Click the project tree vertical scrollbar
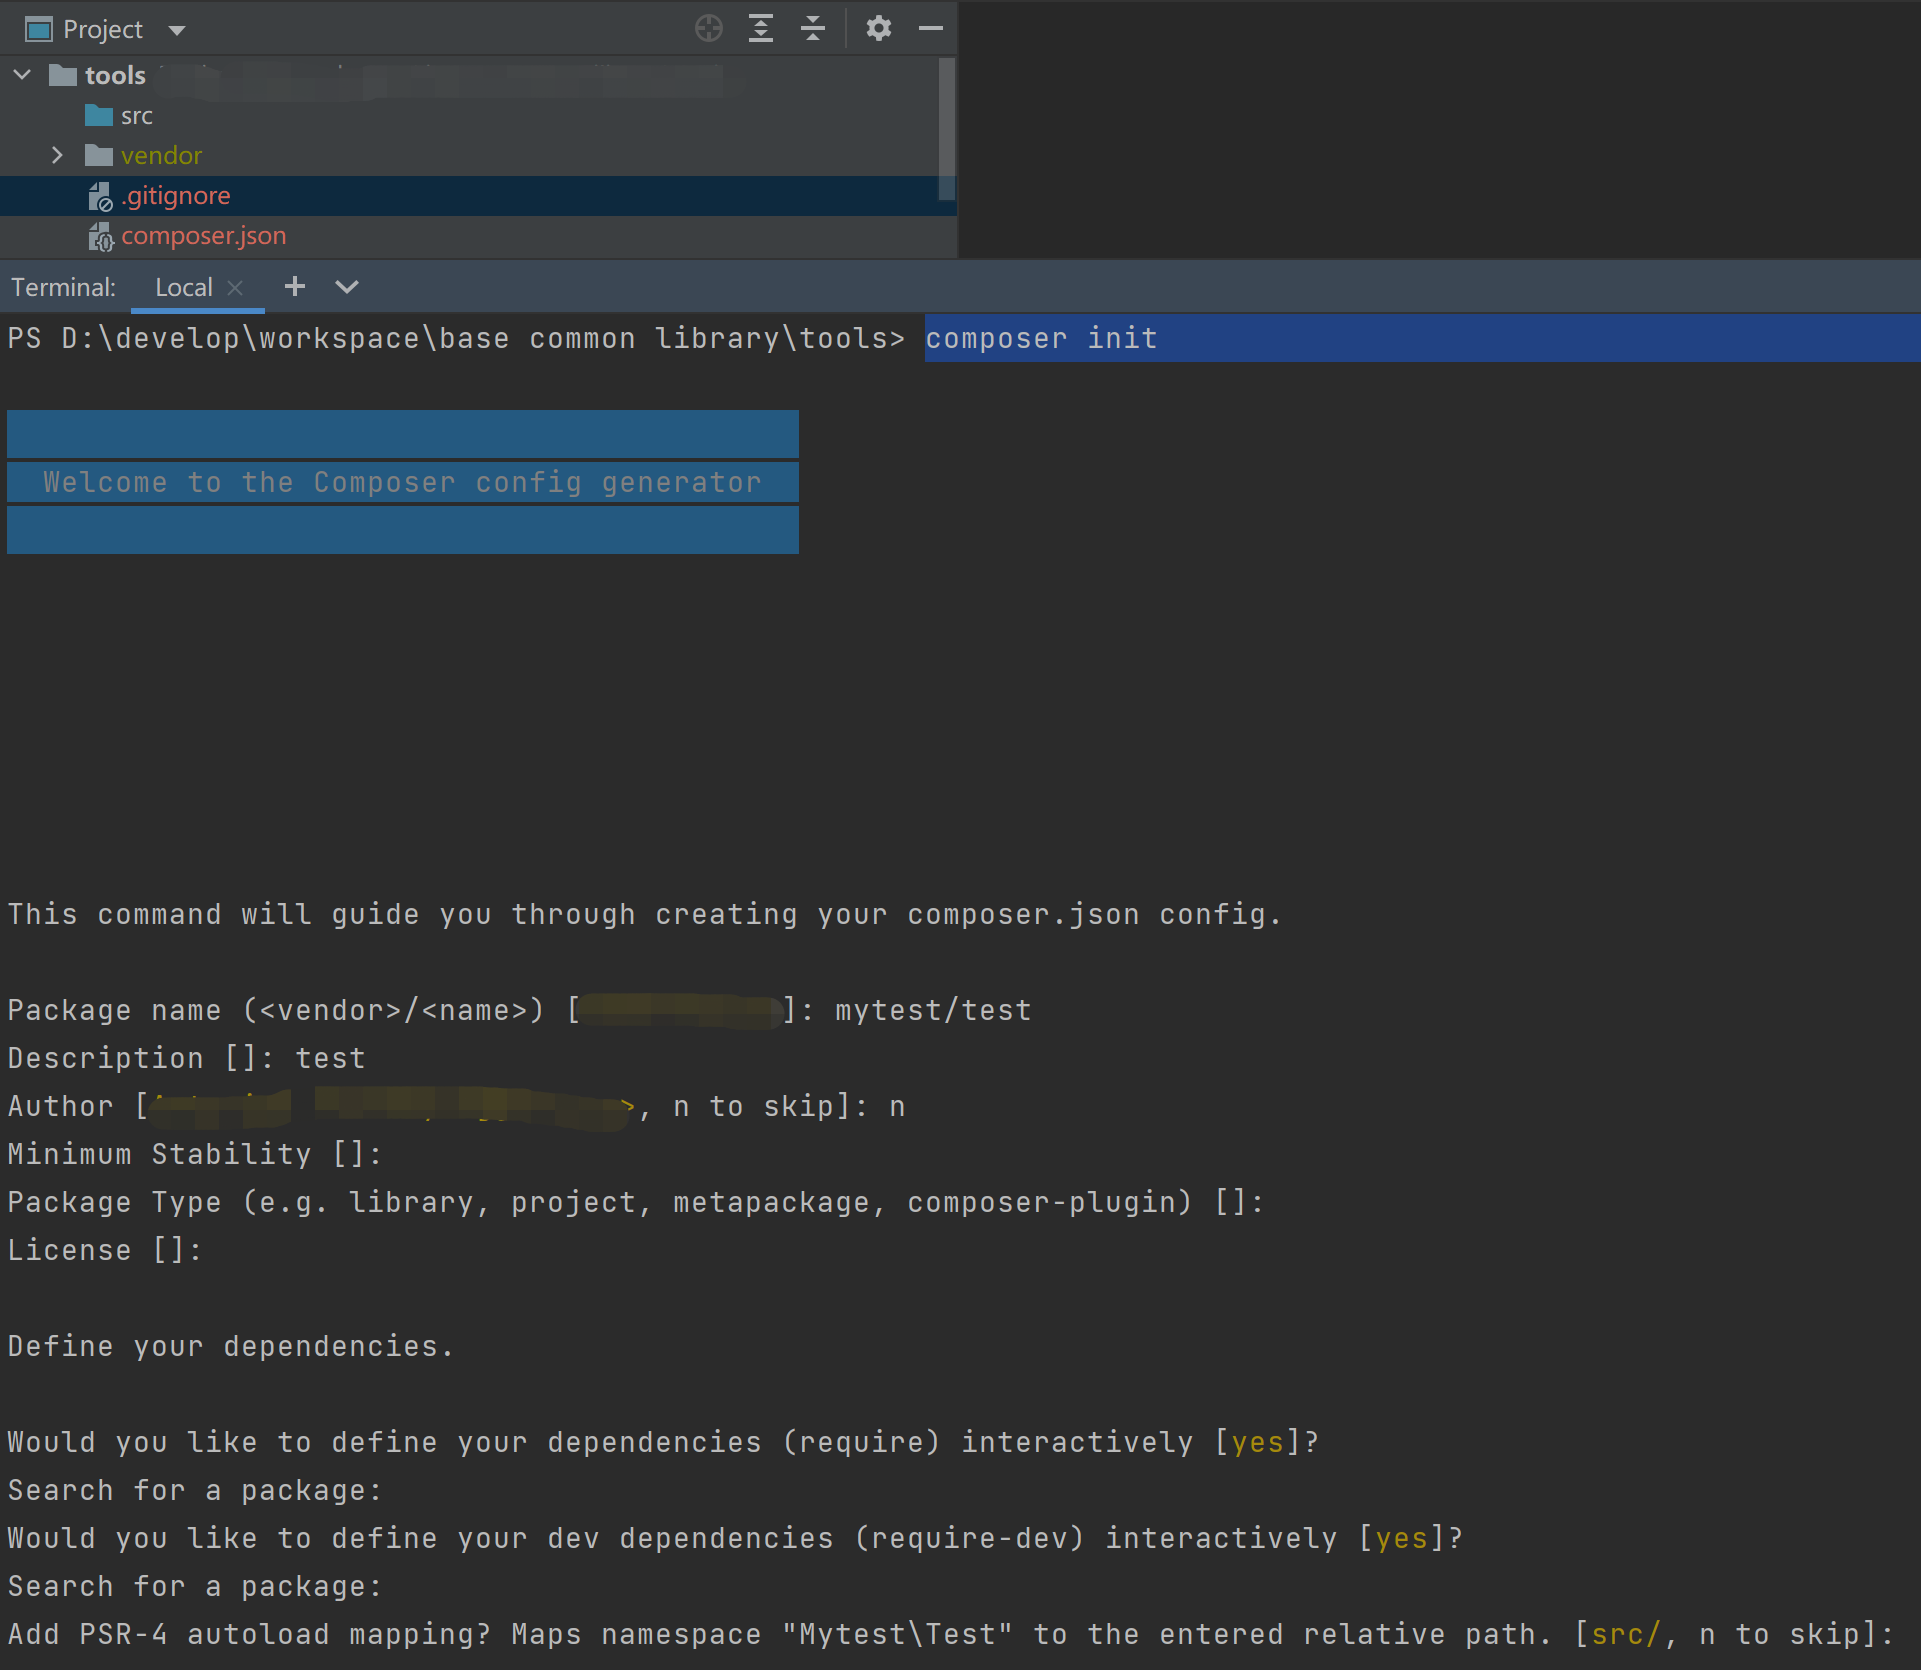This screenshot has width=1921, height=1670. point(947,128)
